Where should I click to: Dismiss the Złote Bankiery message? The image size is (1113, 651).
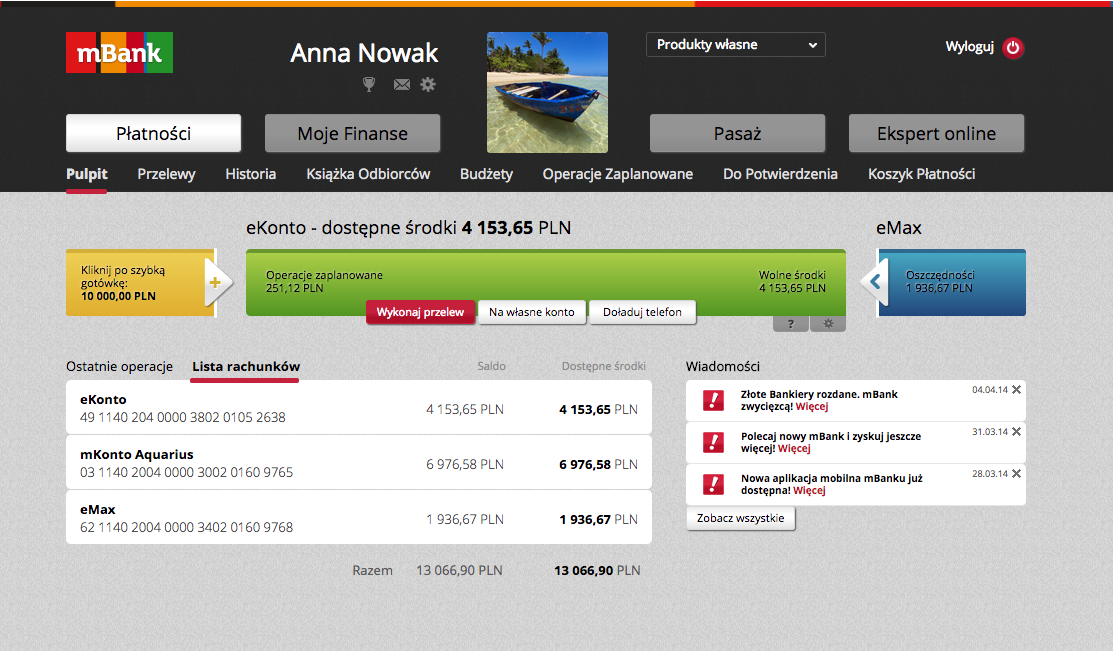pyautogui.click(x=1016, y=389)
